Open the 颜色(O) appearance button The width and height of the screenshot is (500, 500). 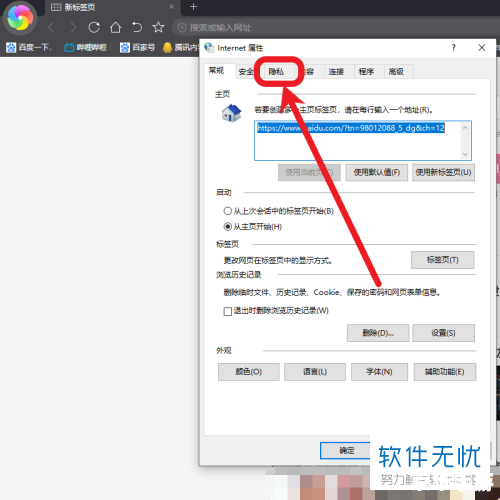tap(249, 372)
